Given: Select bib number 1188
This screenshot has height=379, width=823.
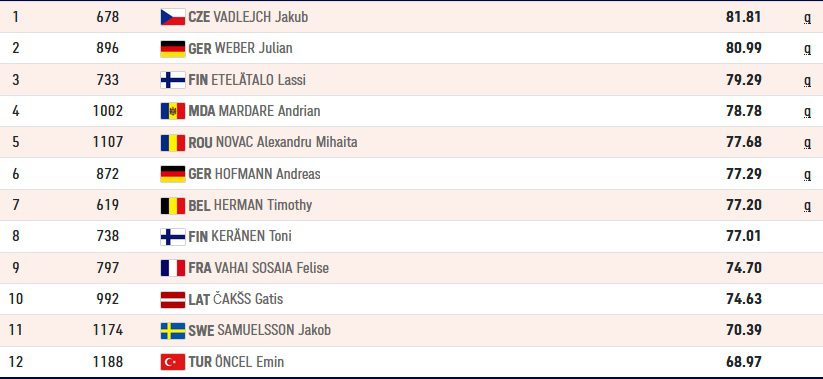Looking at the screenshot, I should point(108,362).
